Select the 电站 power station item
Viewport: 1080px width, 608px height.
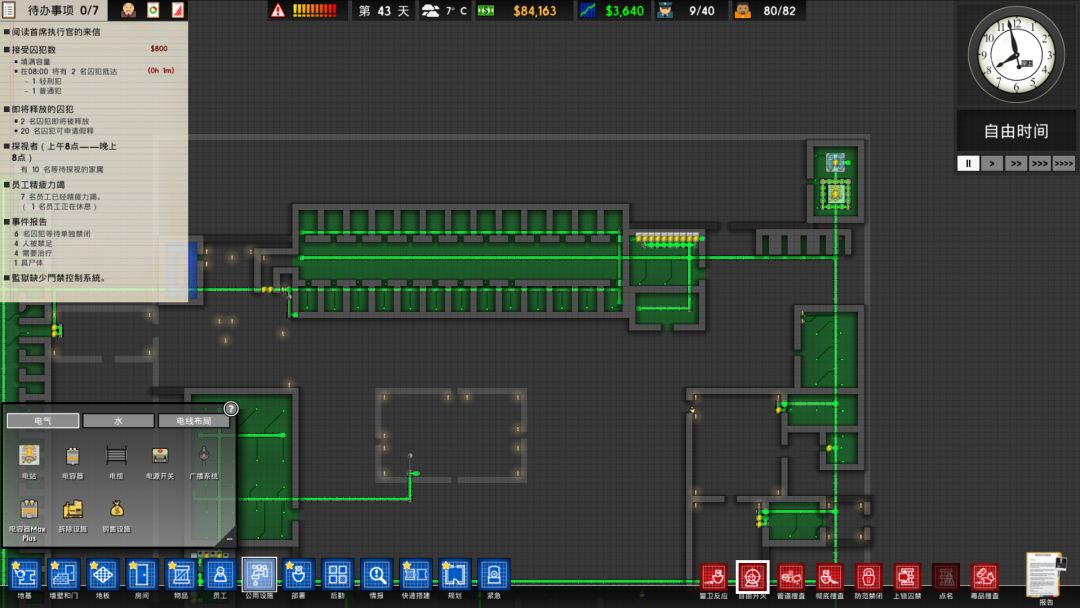coord(29,460)
